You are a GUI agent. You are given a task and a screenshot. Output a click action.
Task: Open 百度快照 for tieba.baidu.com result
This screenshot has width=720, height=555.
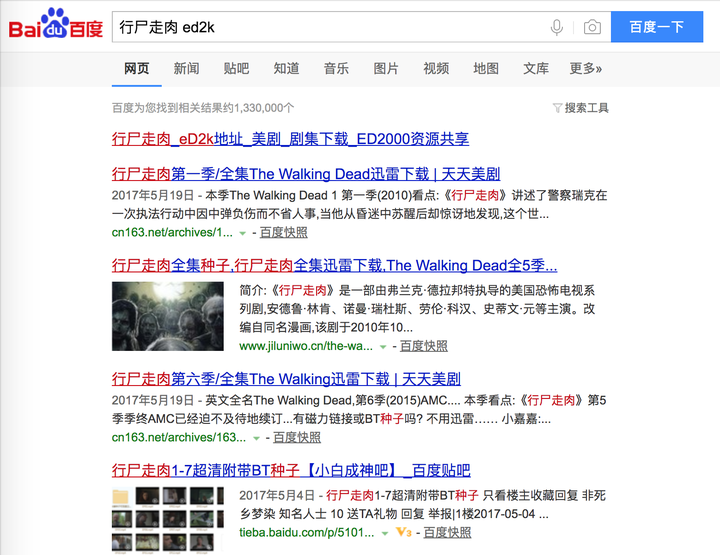tap(447, 532)
